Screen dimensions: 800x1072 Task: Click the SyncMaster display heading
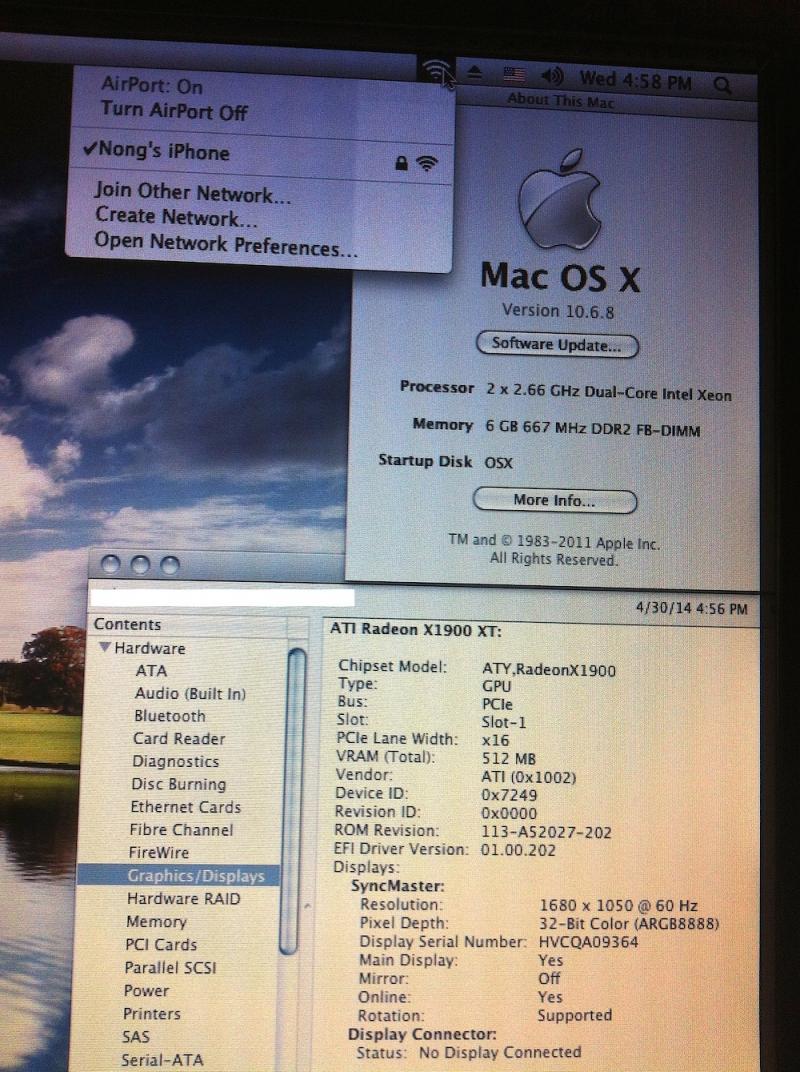coord(397,886)
